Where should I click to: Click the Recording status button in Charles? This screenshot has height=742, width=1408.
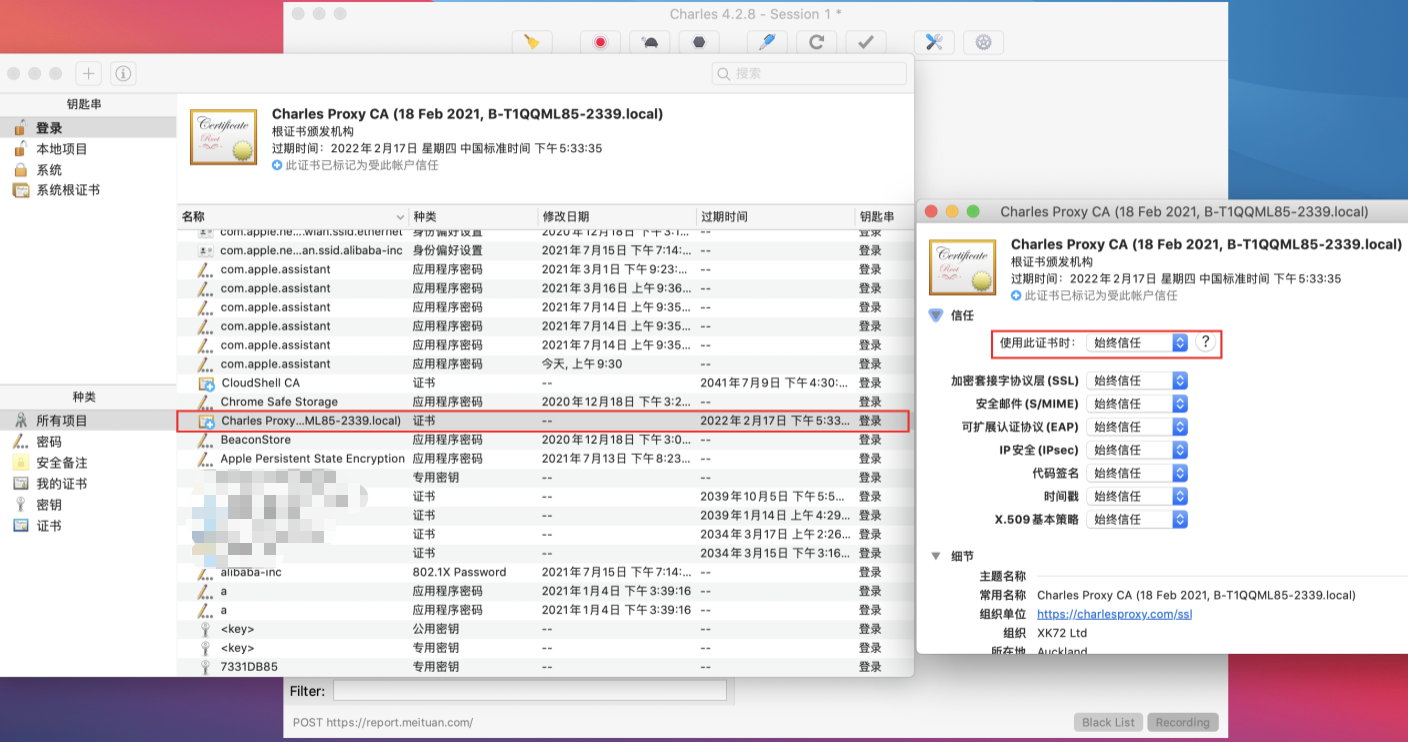point(1182,722)
